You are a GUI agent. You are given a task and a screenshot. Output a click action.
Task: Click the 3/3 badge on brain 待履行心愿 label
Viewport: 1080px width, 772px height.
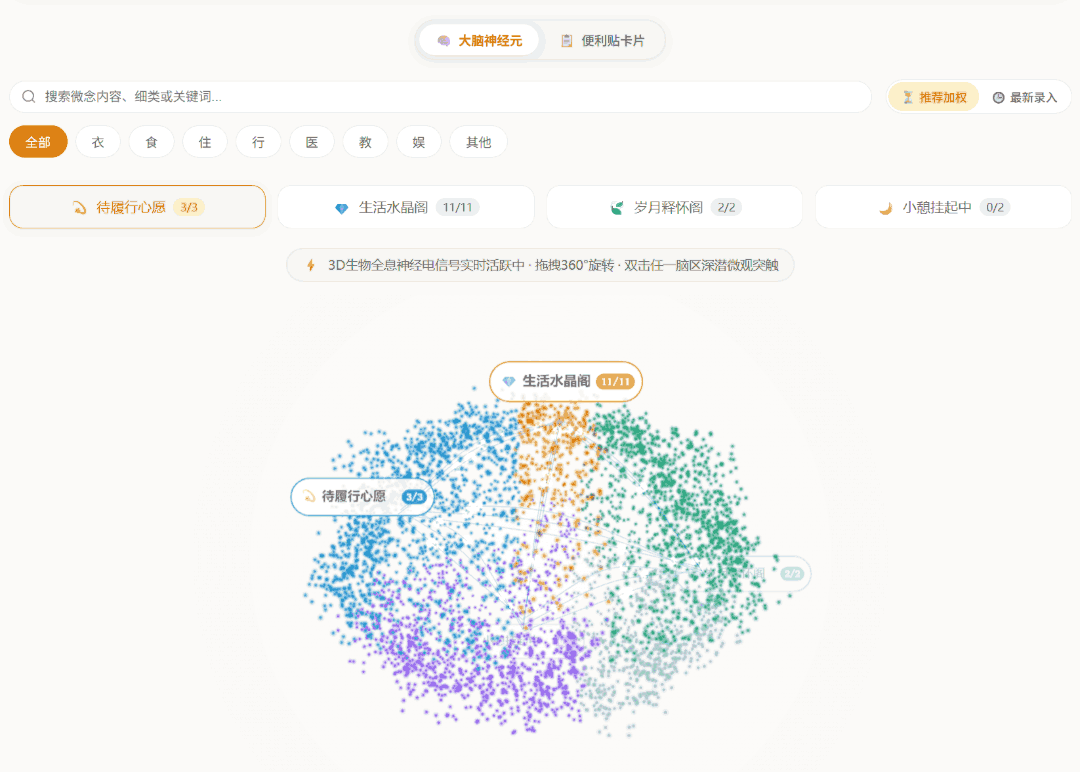[414, 497]
